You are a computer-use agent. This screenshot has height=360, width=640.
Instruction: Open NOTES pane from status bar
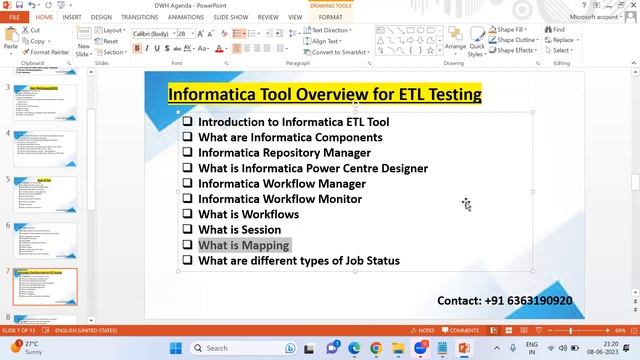[x=422, y=330]
